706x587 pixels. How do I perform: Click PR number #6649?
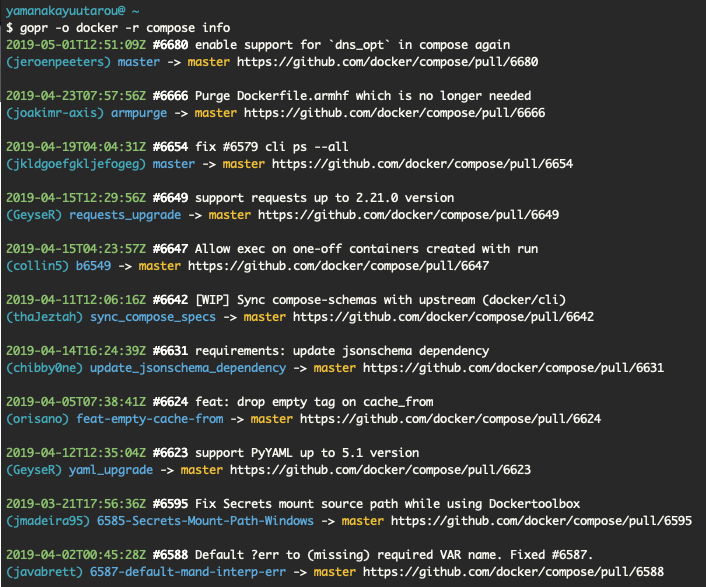[x=170, y=198]
